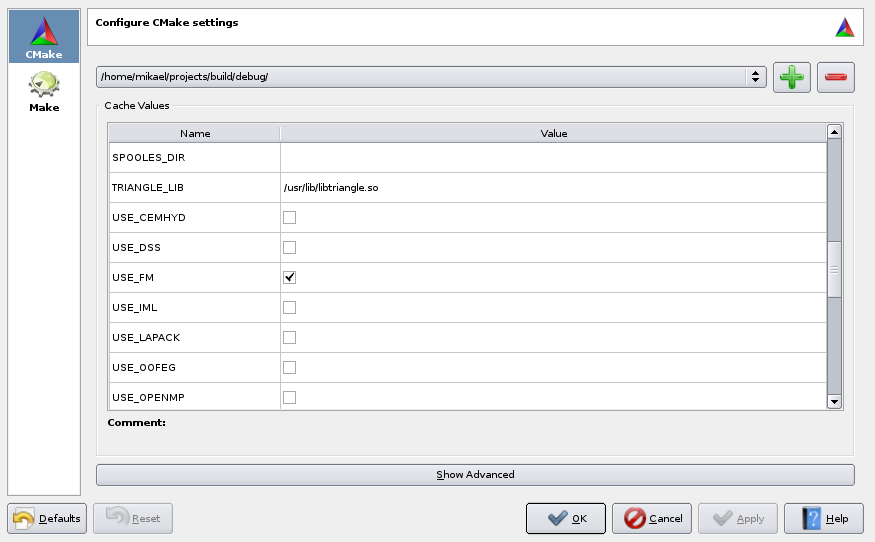The width and height of the screenshot is (875, 542).
Task: Enable the USE_CEMHYD checkbox
Action: (290, 218)
